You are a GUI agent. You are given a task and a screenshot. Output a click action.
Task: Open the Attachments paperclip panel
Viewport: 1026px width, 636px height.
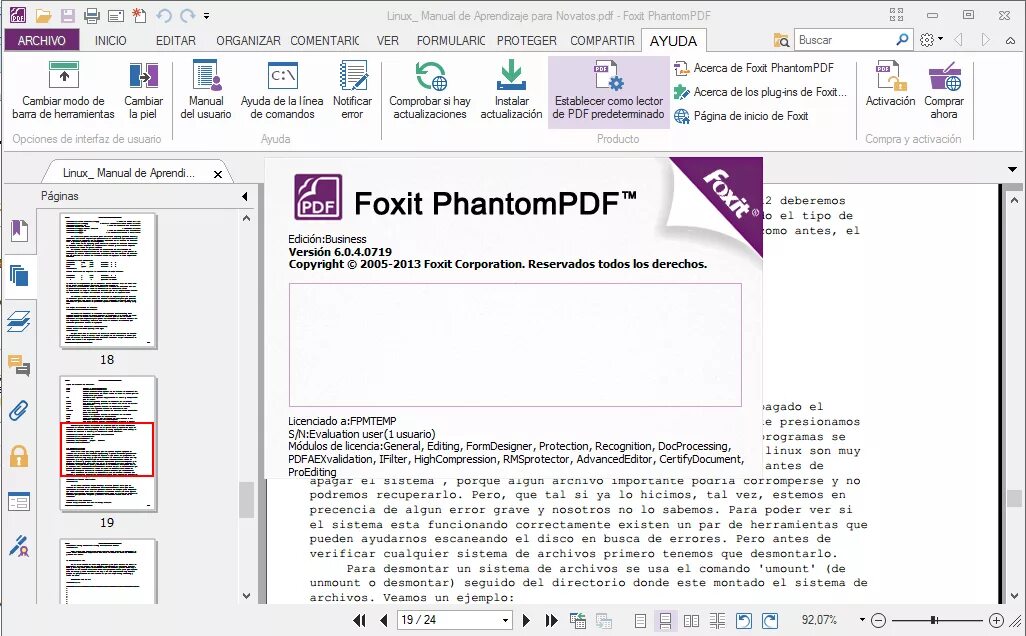click(x=19, y=410)
